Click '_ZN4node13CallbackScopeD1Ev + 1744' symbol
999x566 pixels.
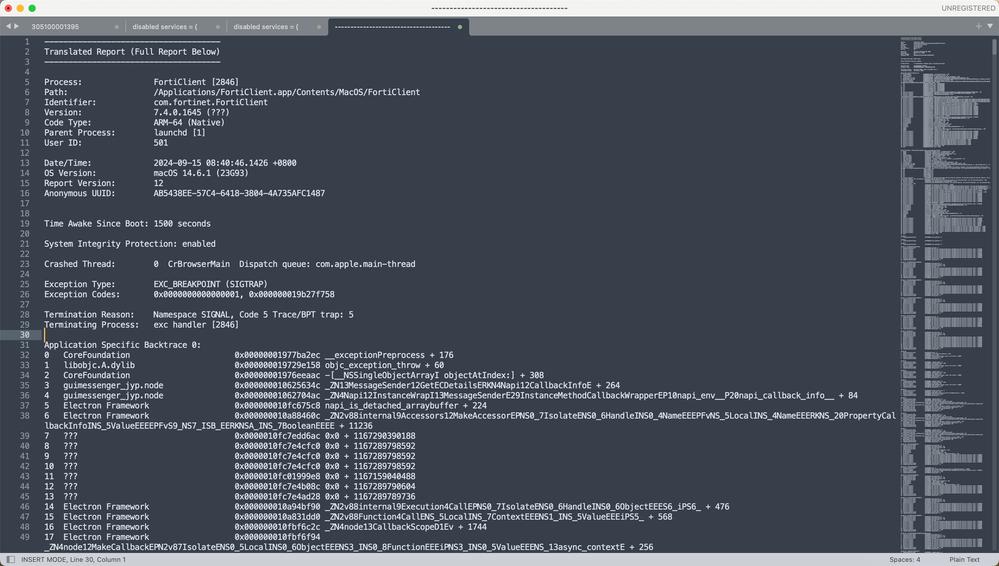406,527
